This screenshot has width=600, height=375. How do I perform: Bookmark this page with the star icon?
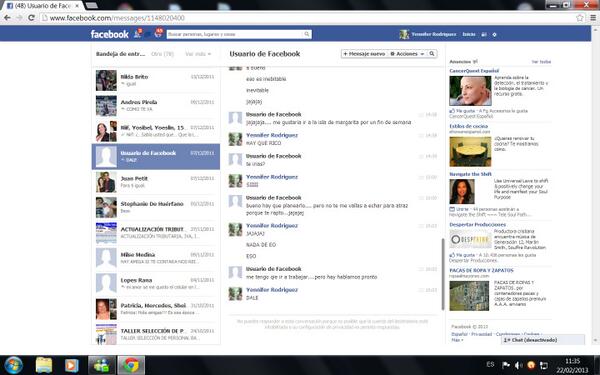click(x=580, y=18)
